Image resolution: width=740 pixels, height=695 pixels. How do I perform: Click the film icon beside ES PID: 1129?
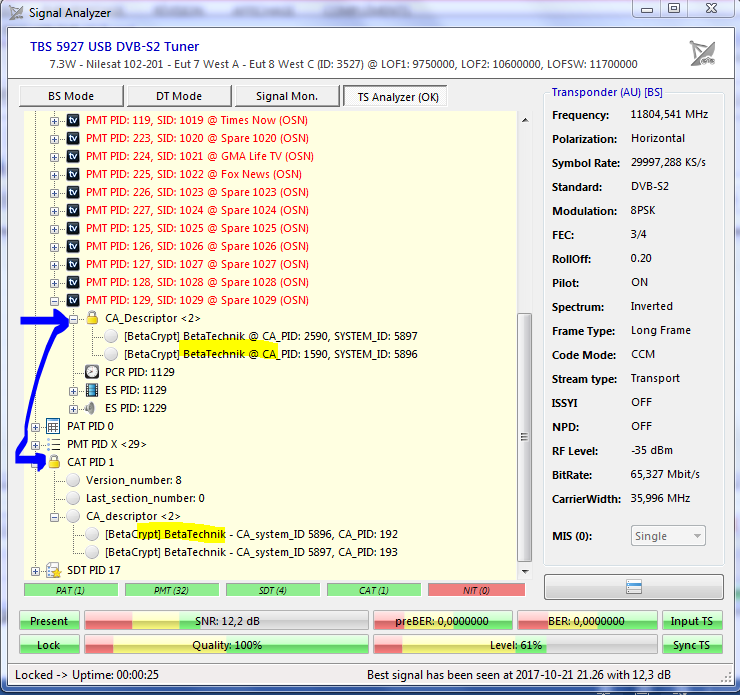click(91, 390)
